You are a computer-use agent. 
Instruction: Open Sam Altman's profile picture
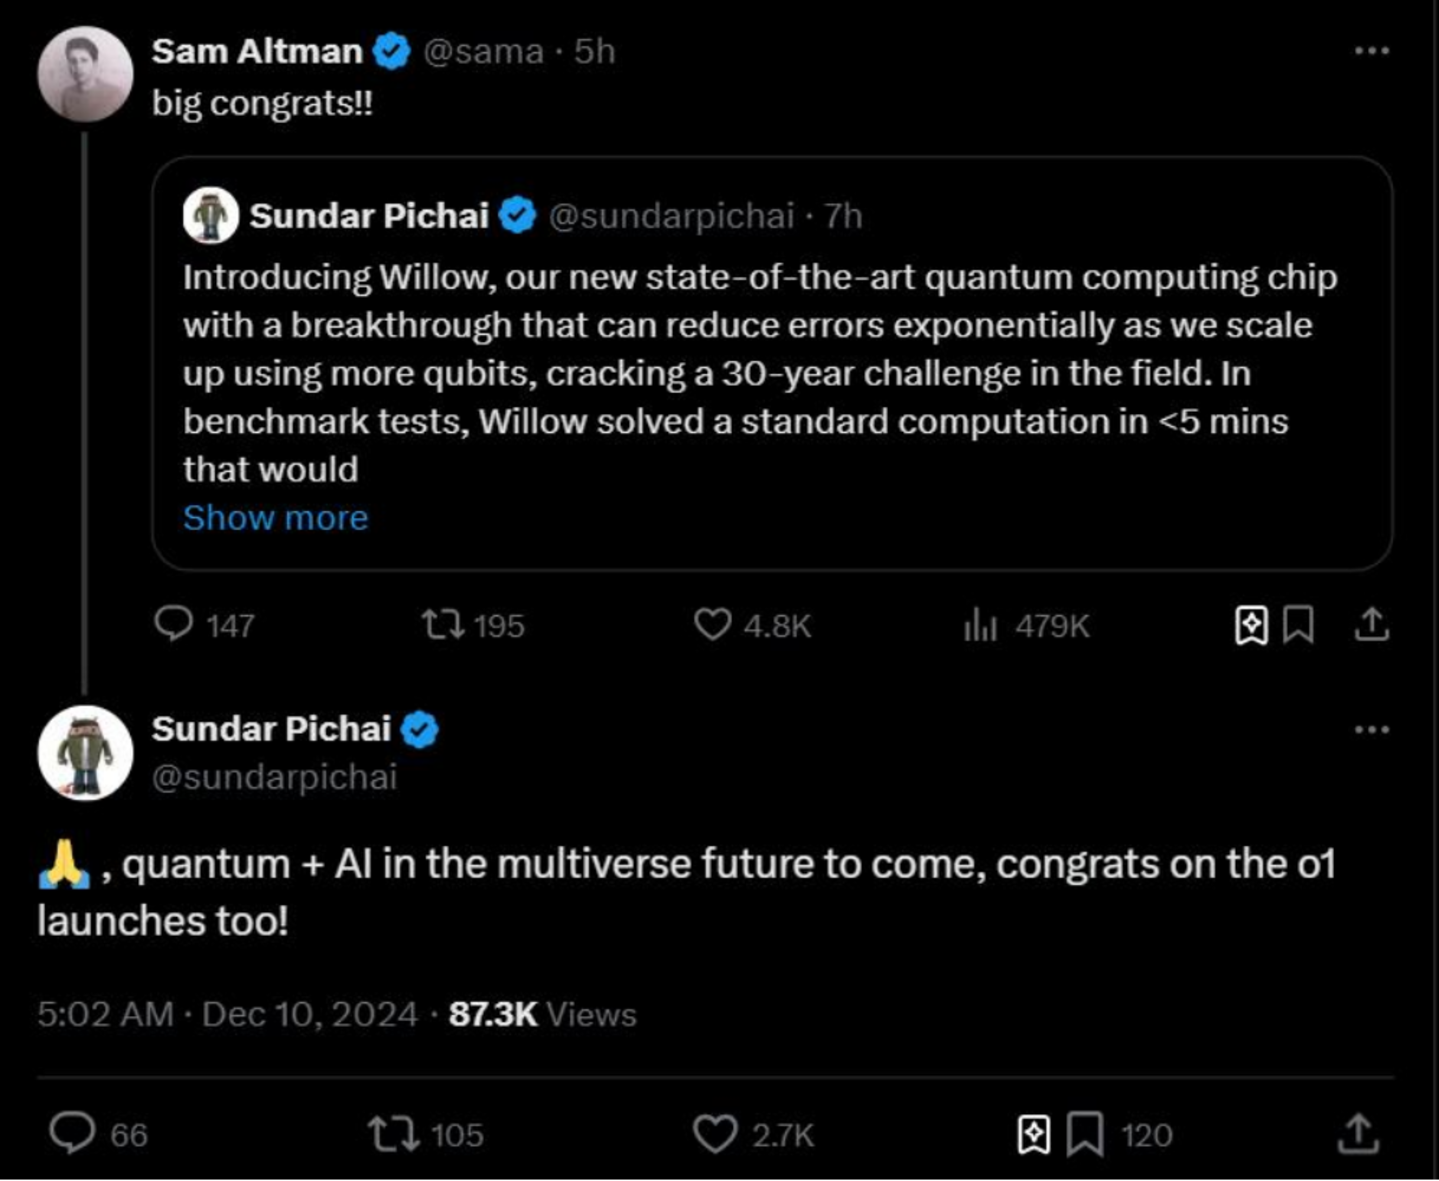(85, 74)
